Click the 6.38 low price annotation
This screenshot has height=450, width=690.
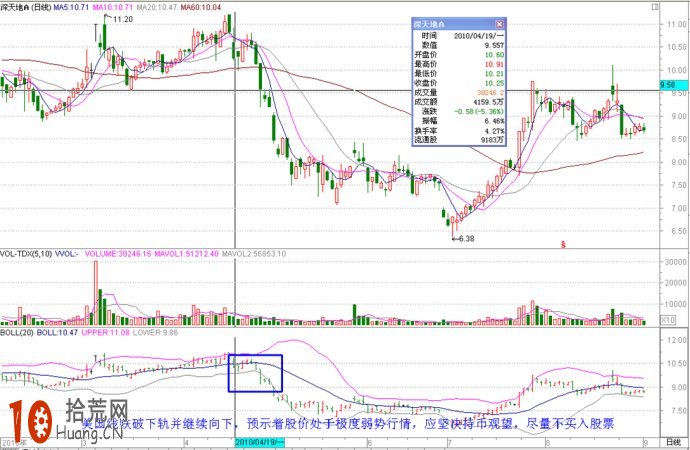click(x=466, y=238)
